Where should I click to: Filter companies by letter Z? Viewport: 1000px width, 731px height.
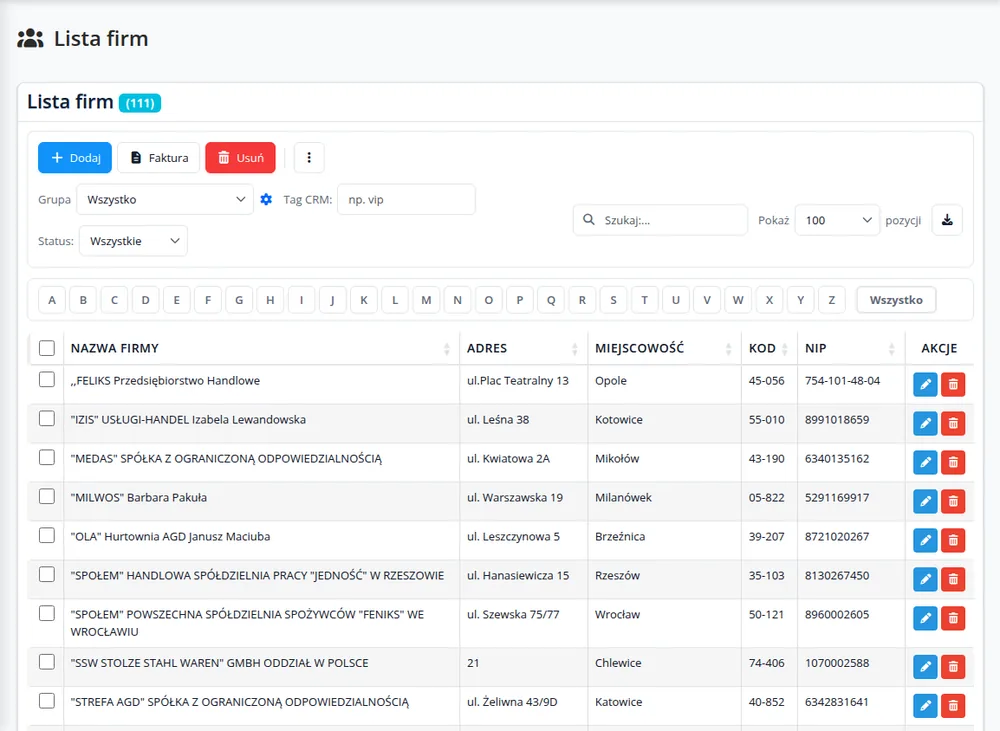tap(832, 300)
